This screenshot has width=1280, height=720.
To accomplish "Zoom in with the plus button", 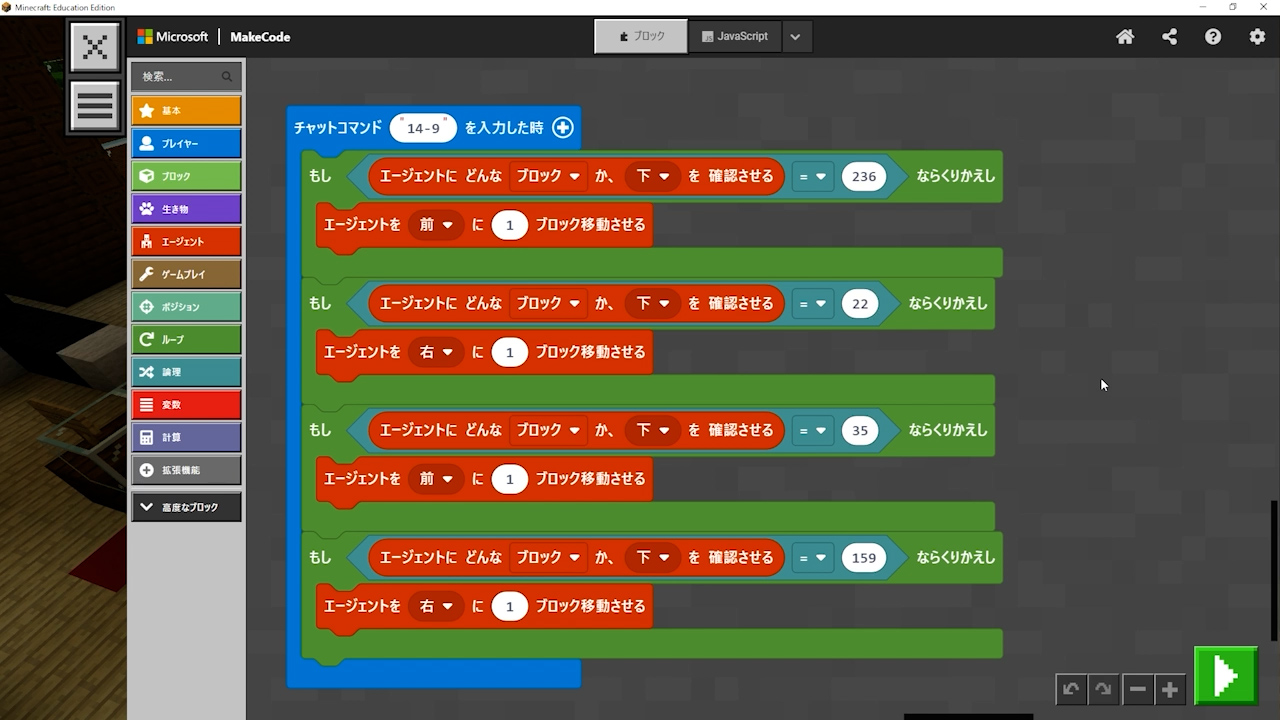I will pos(1170,689).
